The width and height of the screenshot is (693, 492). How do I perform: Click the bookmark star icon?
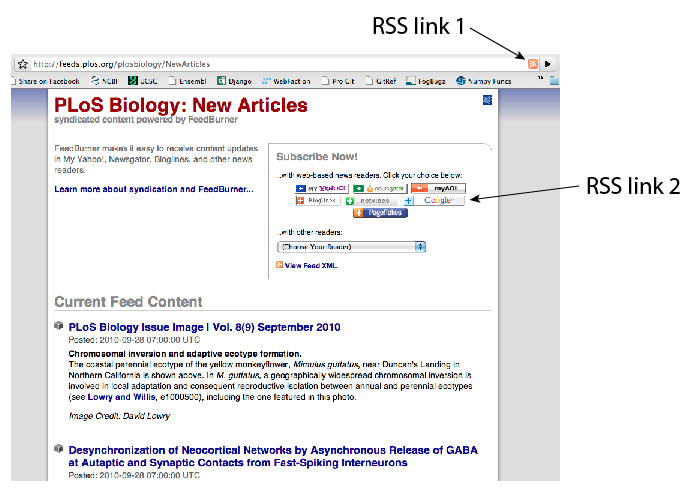click(x=23, y=64)
